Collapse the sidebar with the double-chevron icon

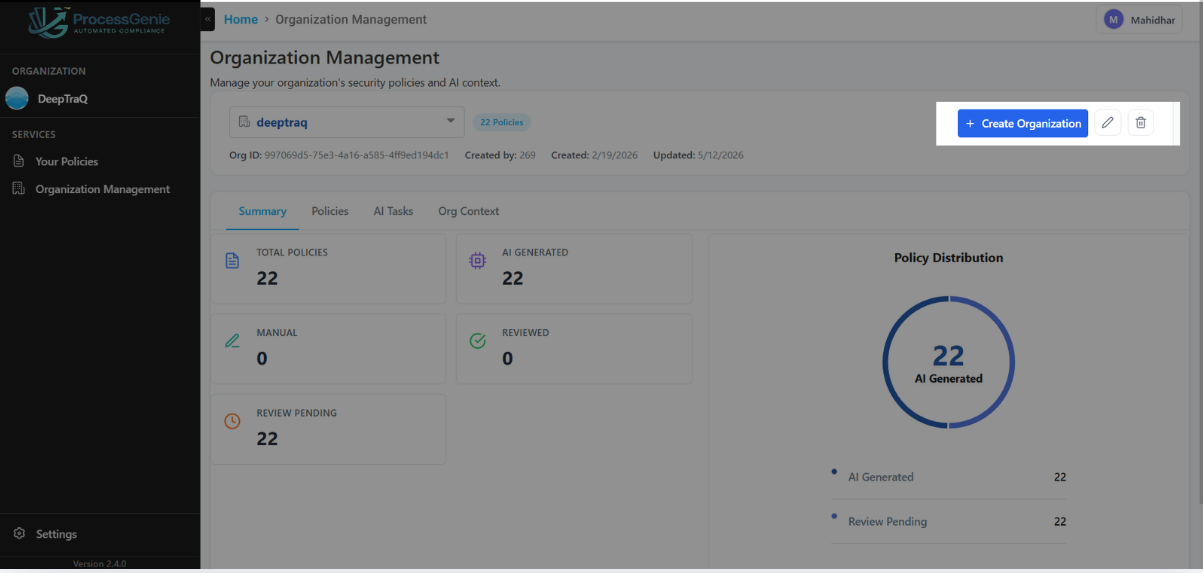point(208,19)
